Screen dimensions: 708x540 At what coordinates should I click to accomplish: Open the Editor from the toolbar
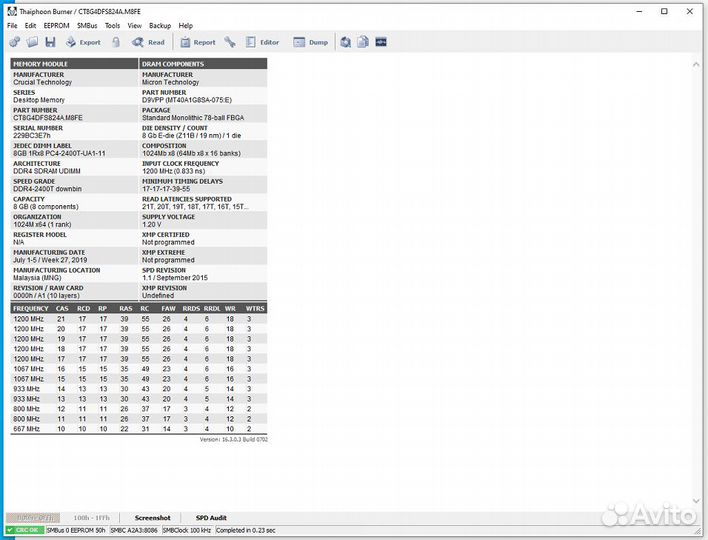(262, 42)
